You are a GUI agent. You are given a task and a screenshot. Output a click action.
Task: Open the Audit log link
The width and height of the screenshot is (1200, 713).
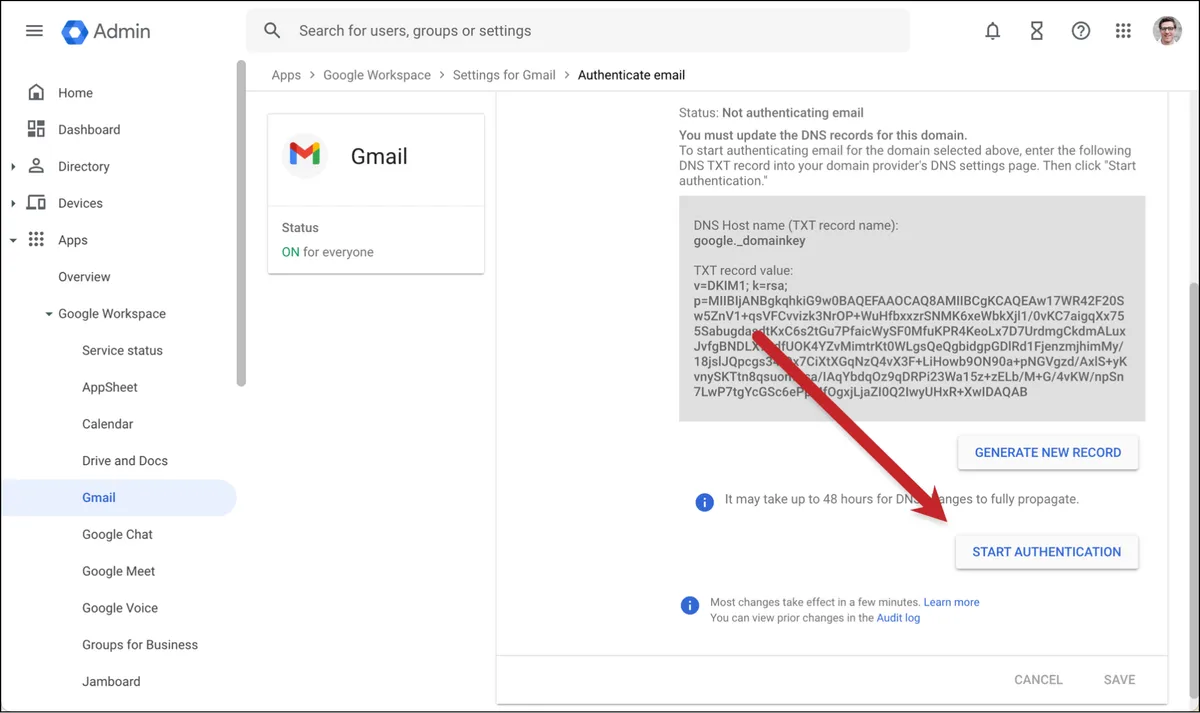(898, 618)
